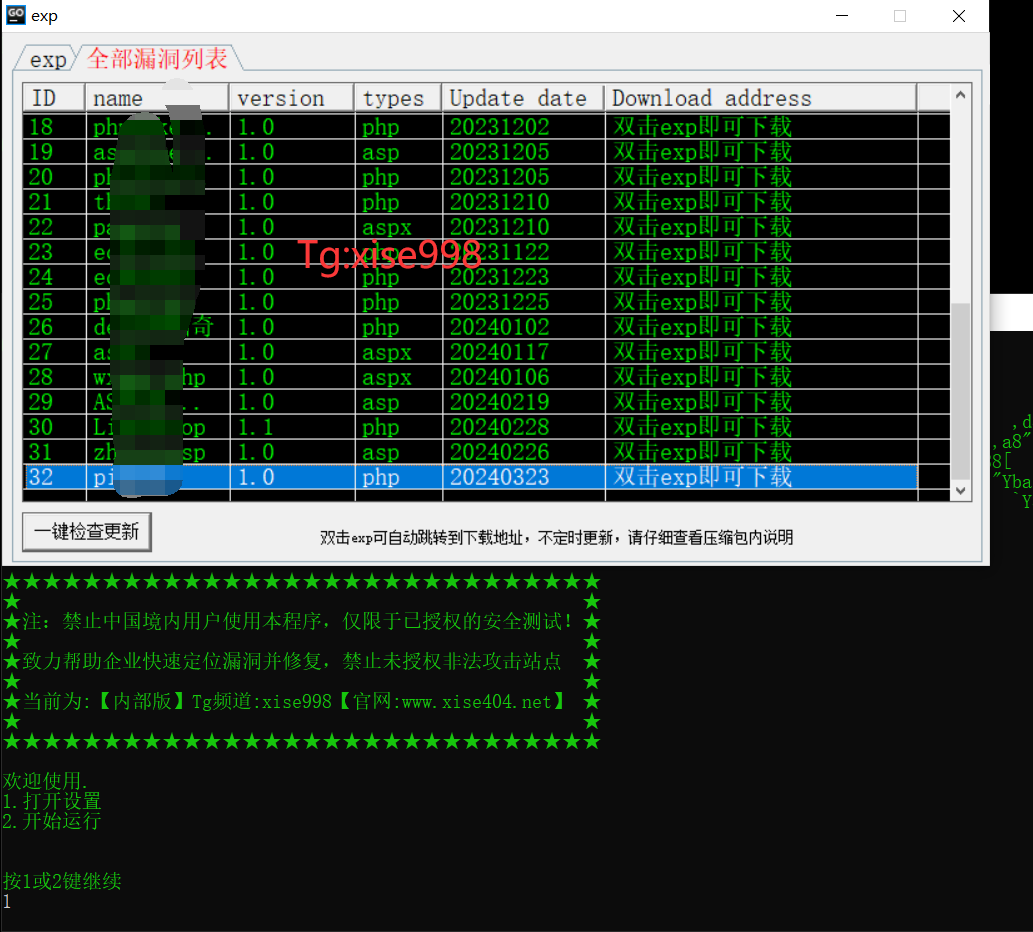Sort by the ID column header
The width and height of the screenshot is (1033, 932).
coord(53,97)
